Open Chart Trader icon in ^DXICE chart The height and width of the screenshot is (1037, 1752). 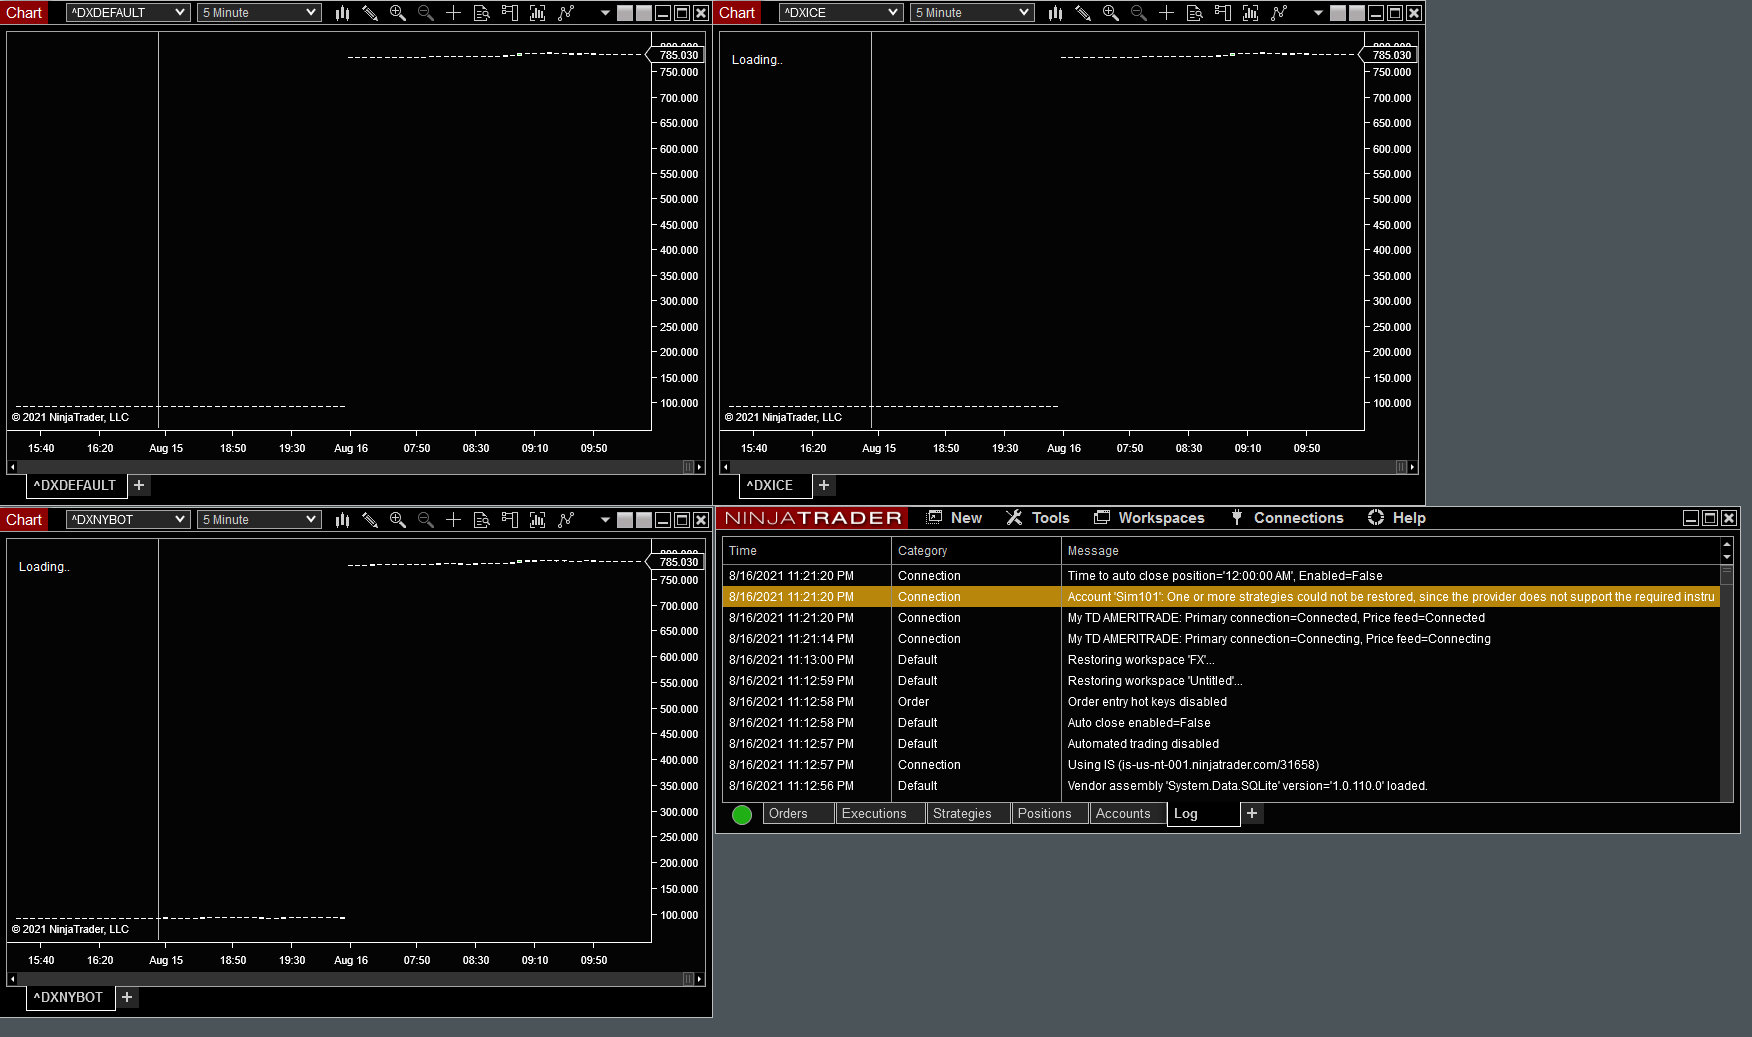[x=1223, y=13]
